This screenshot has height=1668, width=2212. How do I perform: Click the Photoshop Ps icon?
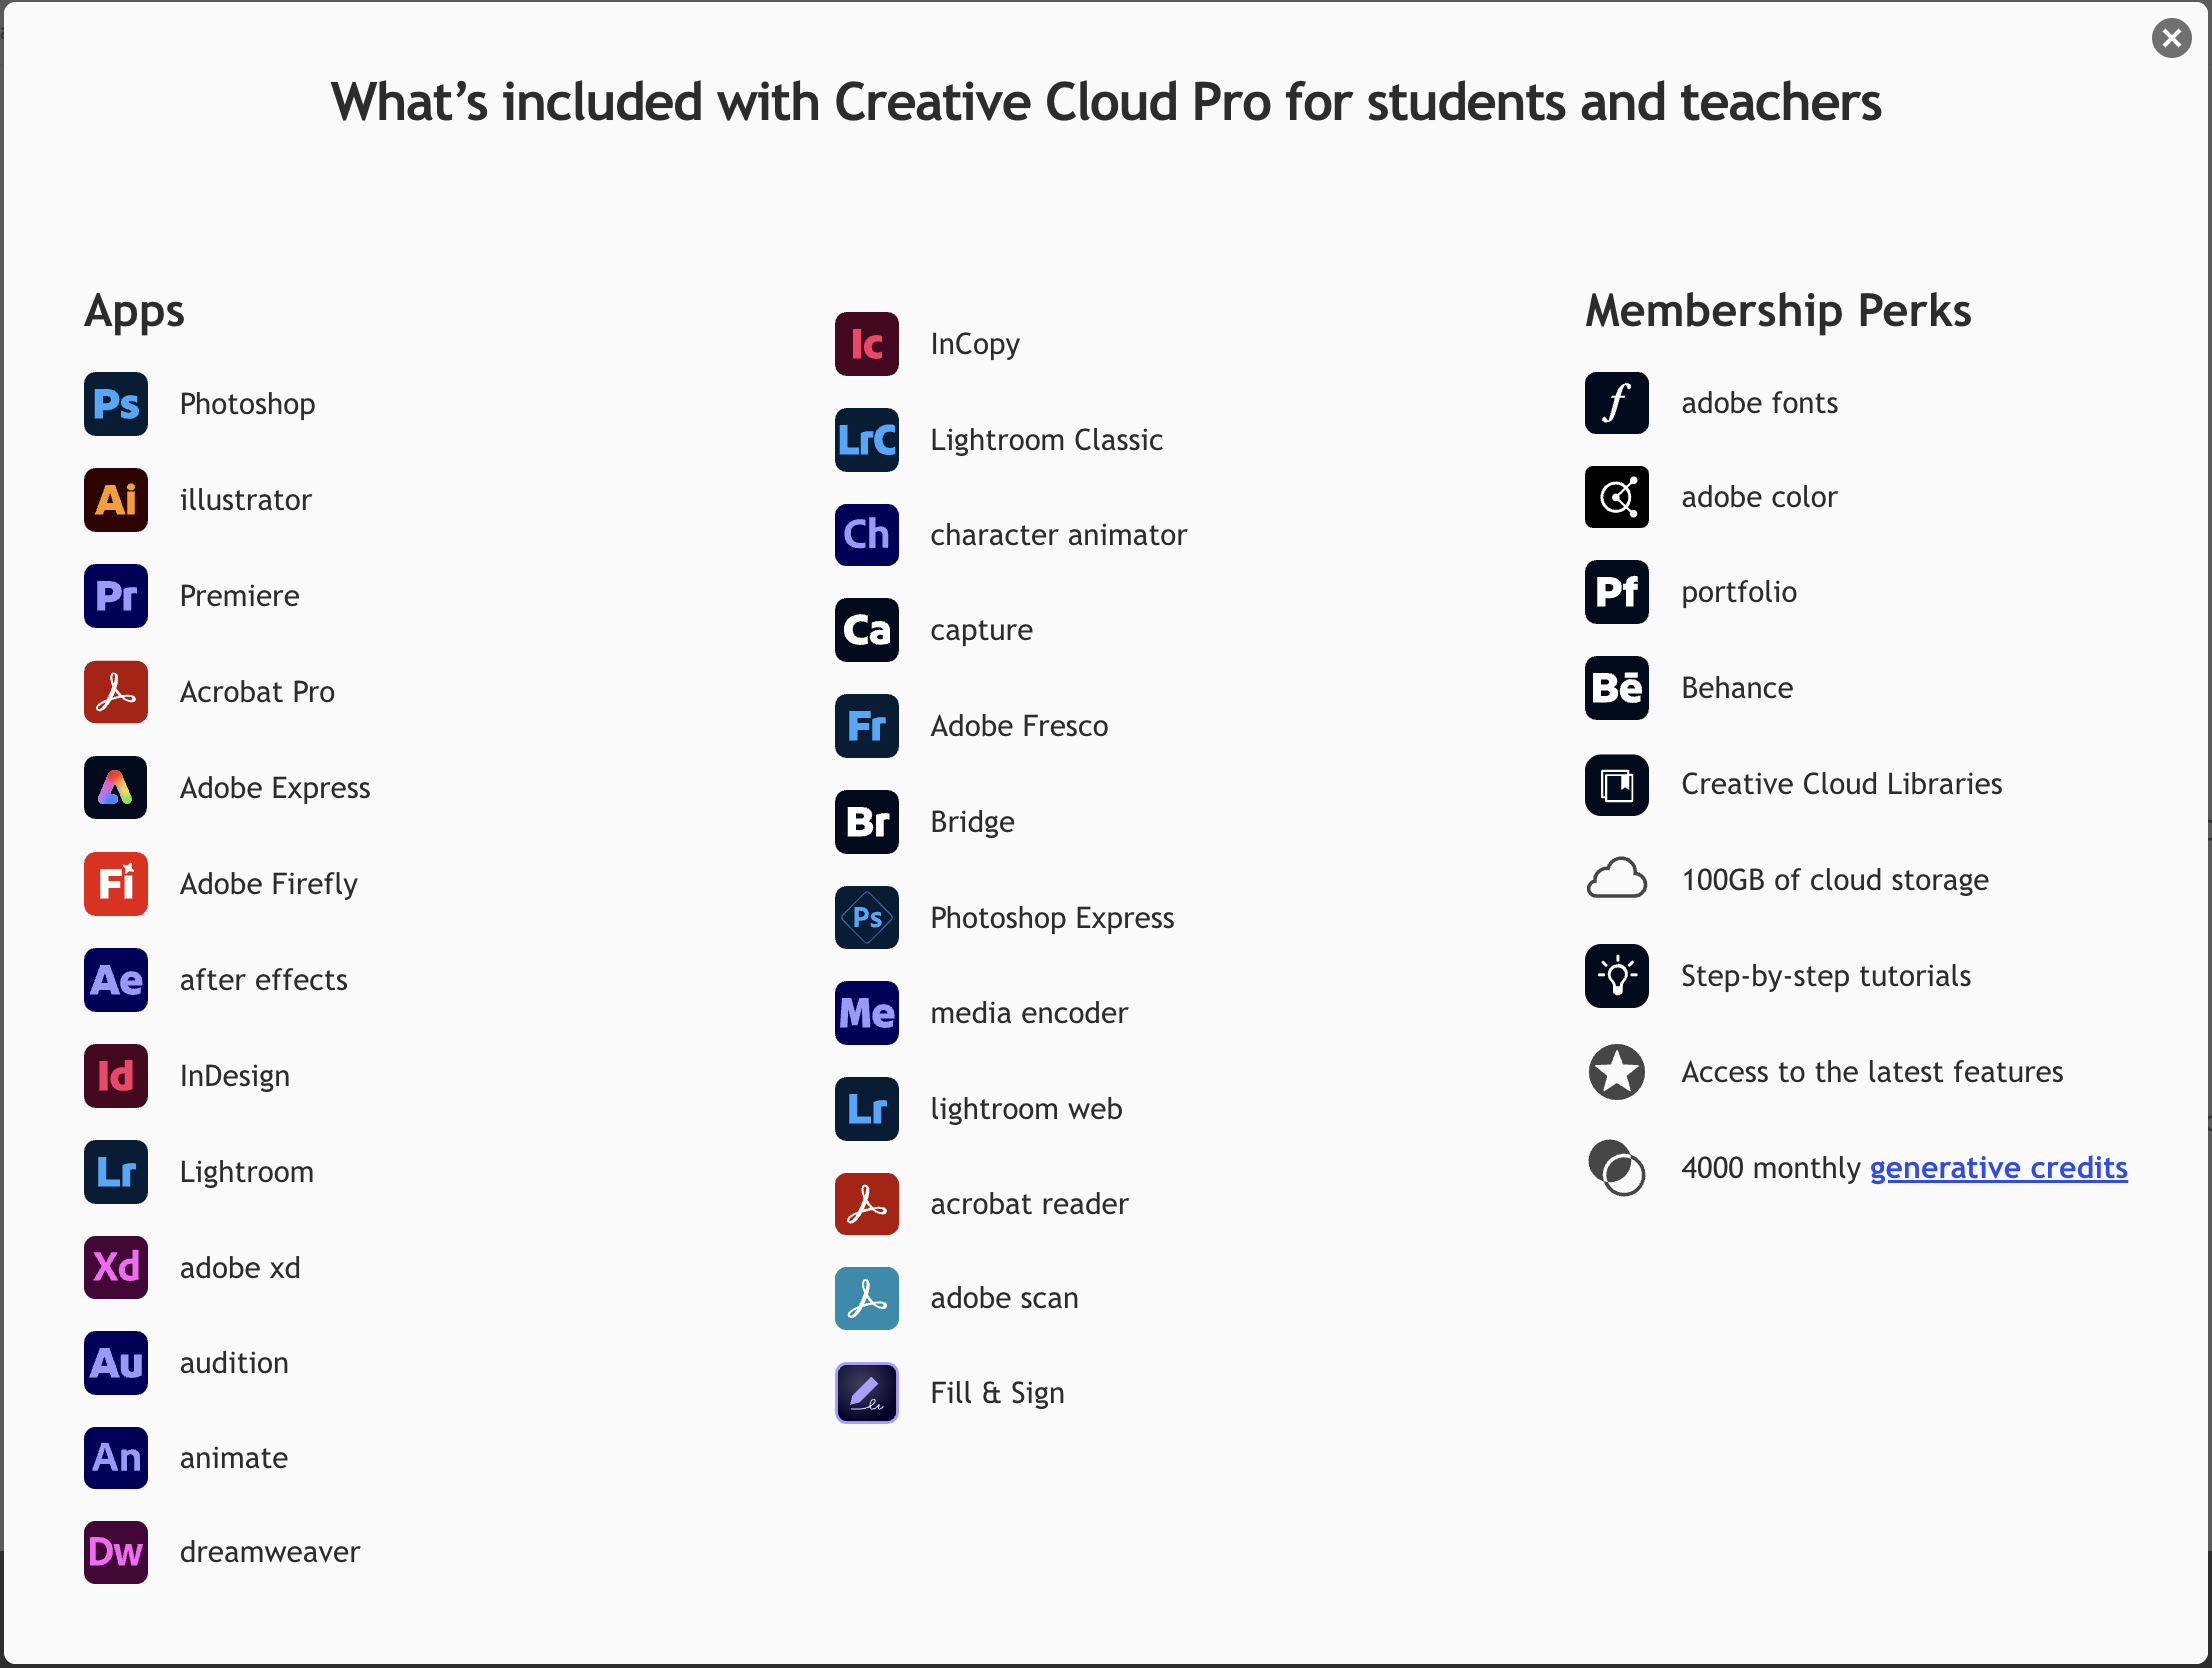point(116,404)
